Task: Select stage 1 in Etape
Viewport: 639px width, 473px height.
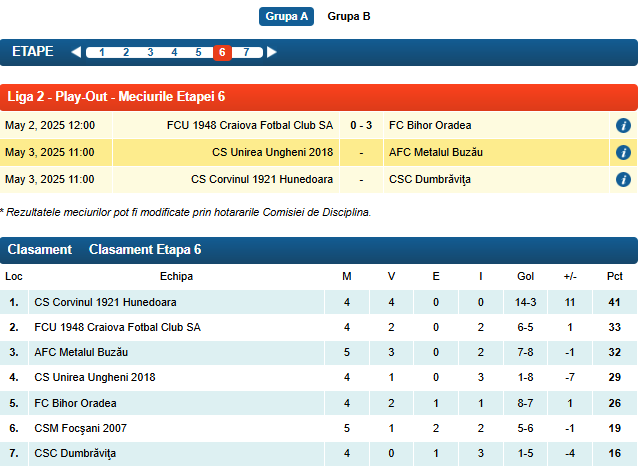Action: (x=102, y=53)
